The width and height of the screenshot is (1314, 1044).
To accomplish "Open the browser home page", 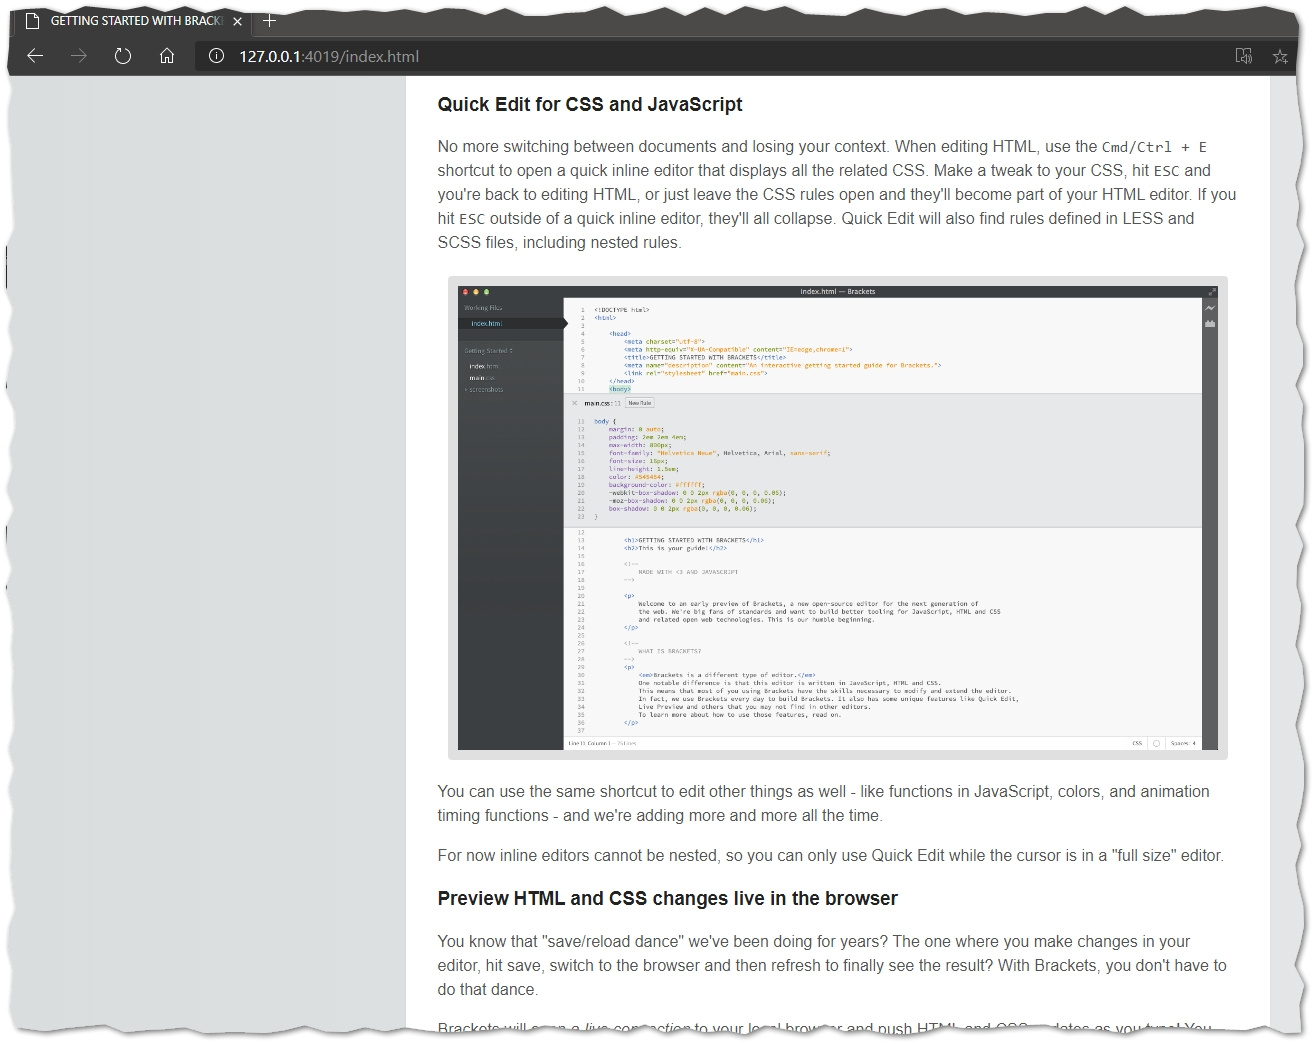I will pyautogui.click(x=167, y=56).
